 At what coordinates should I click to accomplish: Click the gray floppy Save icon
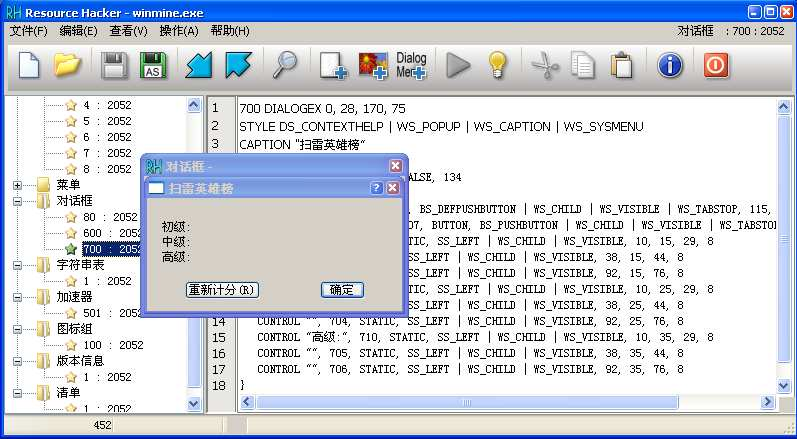114,66
